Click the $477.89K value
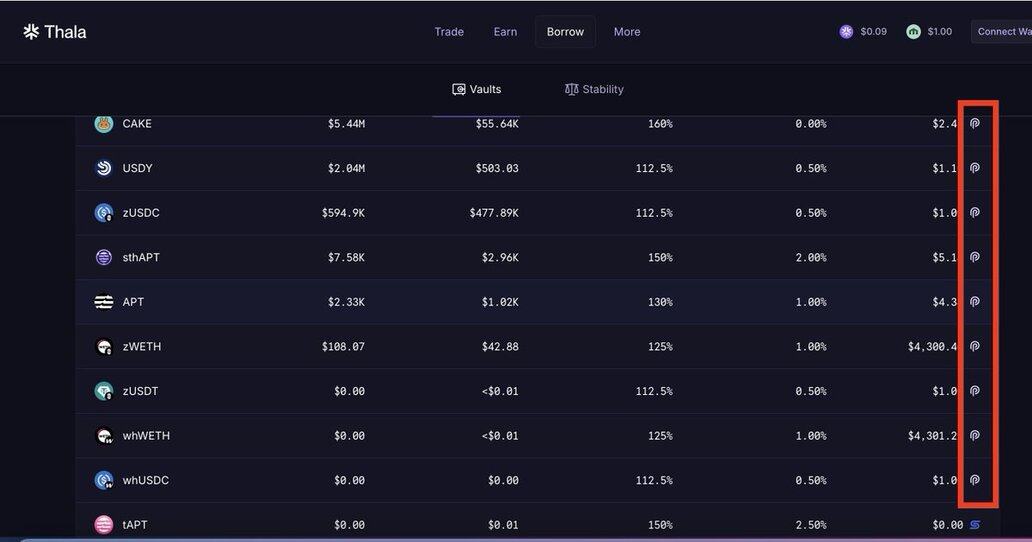 [x=494, y=213]
